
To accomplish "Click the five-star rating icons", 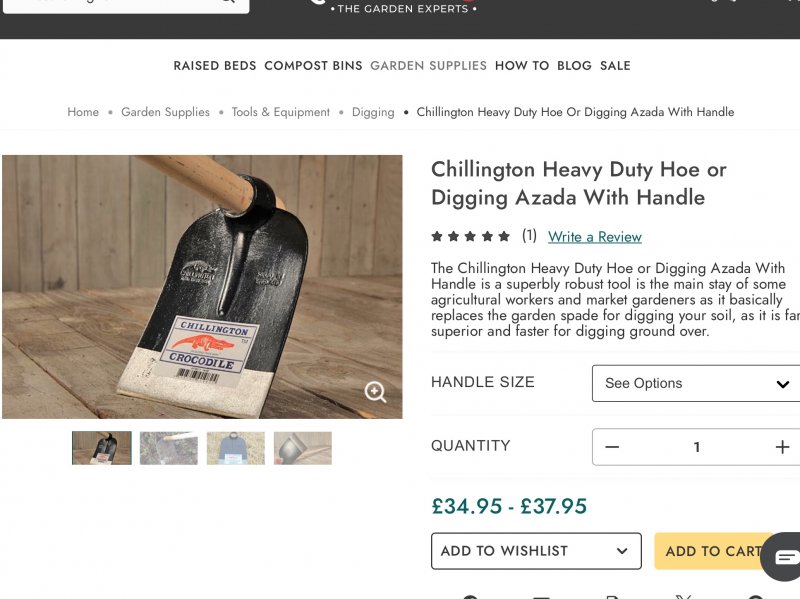I will coord(470,237).
